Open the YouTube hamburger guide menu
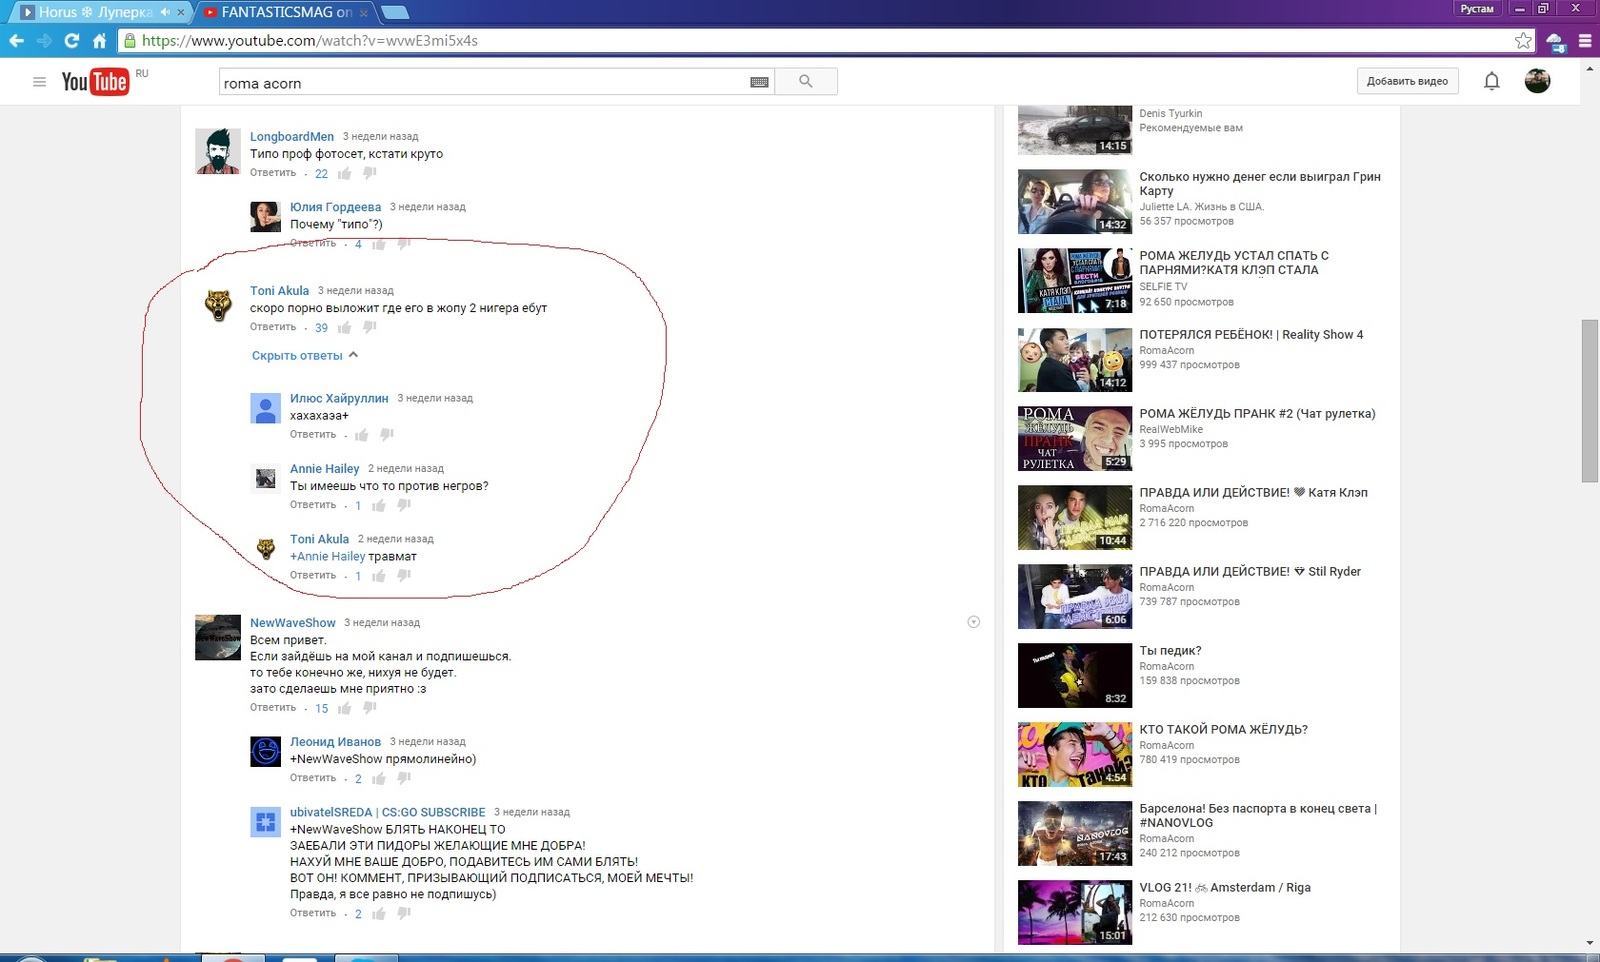This screenshot has height=962, width=1600. pyautogui.click(x=39, y=82)
